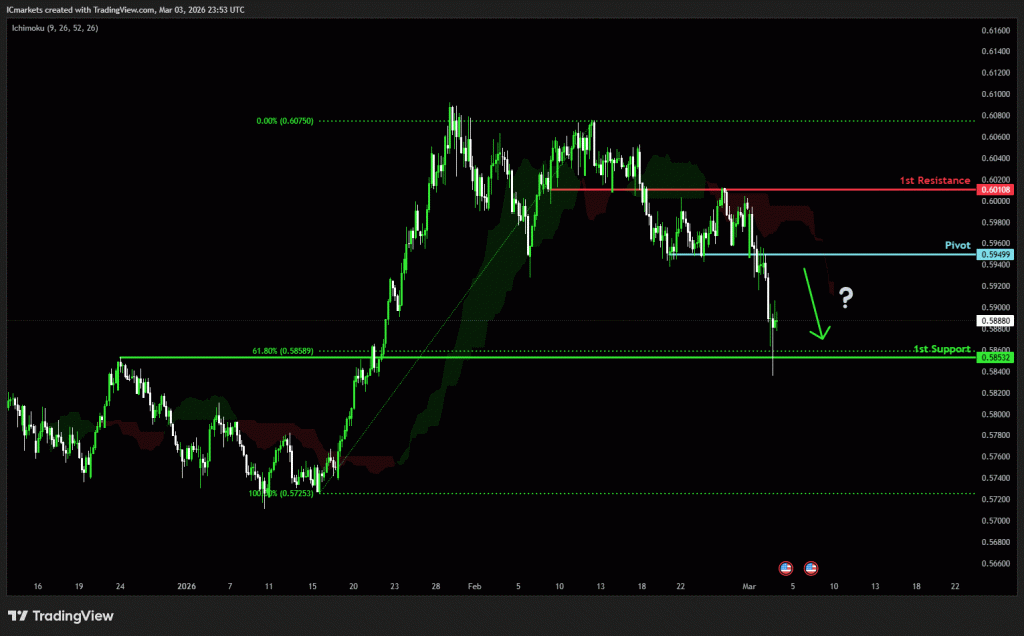
Task: Click the TradingView logo
Action: tap(60, 615)
